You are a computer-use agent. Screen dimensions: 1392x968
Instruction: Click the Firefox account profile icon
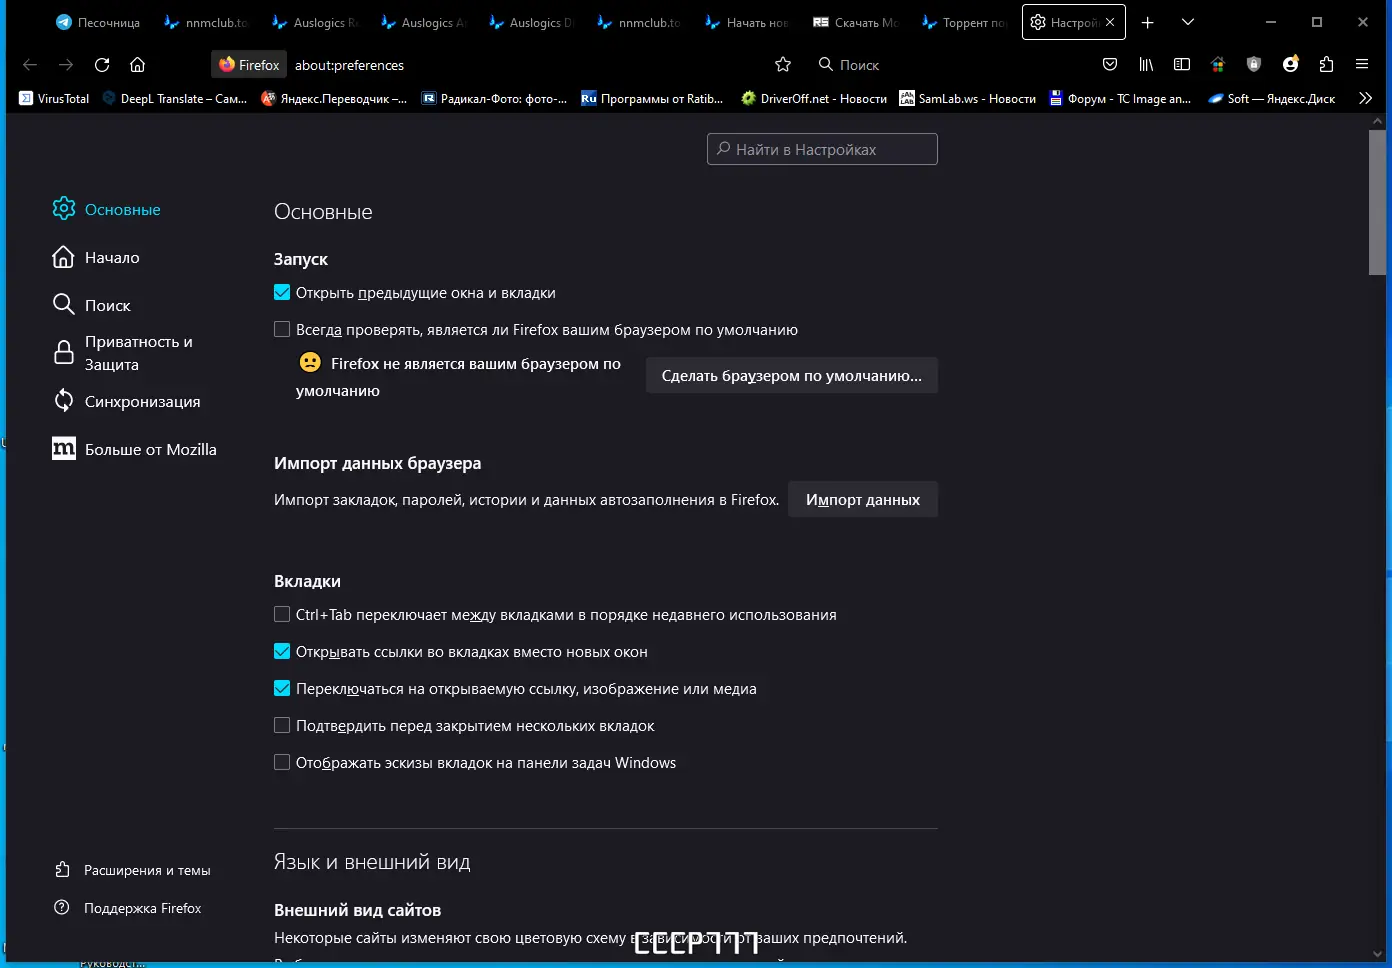coord(1290,64)
